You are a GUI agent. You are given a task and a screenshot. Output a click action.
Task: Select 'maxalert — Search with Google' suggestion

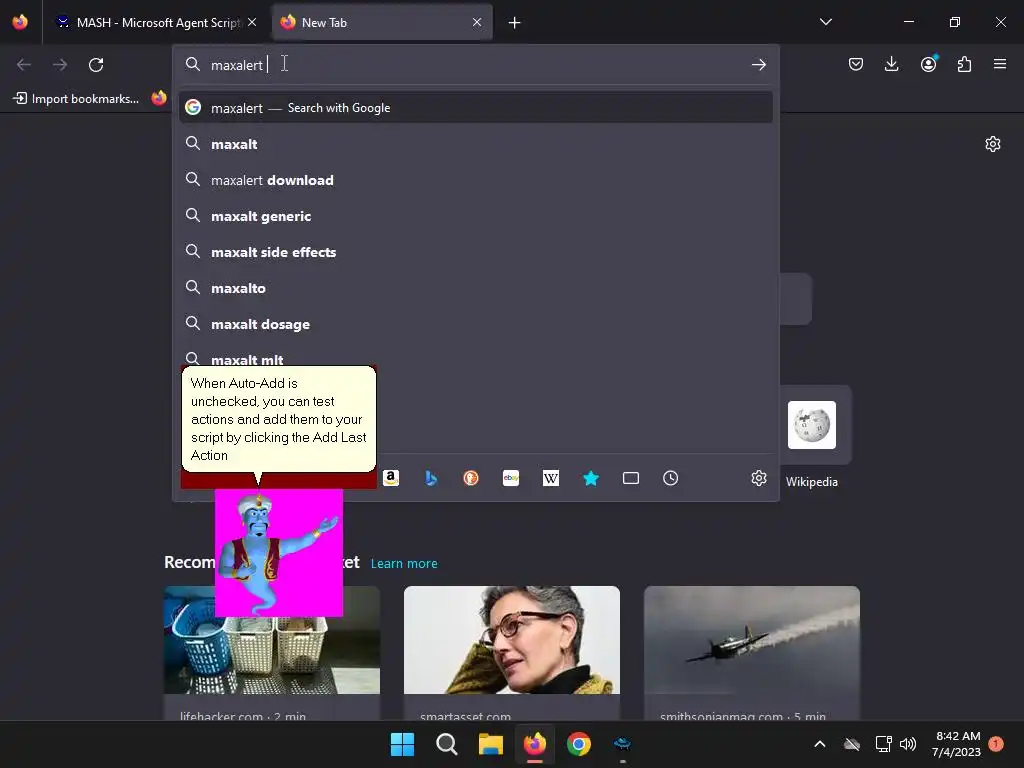[x=475, y=108]
